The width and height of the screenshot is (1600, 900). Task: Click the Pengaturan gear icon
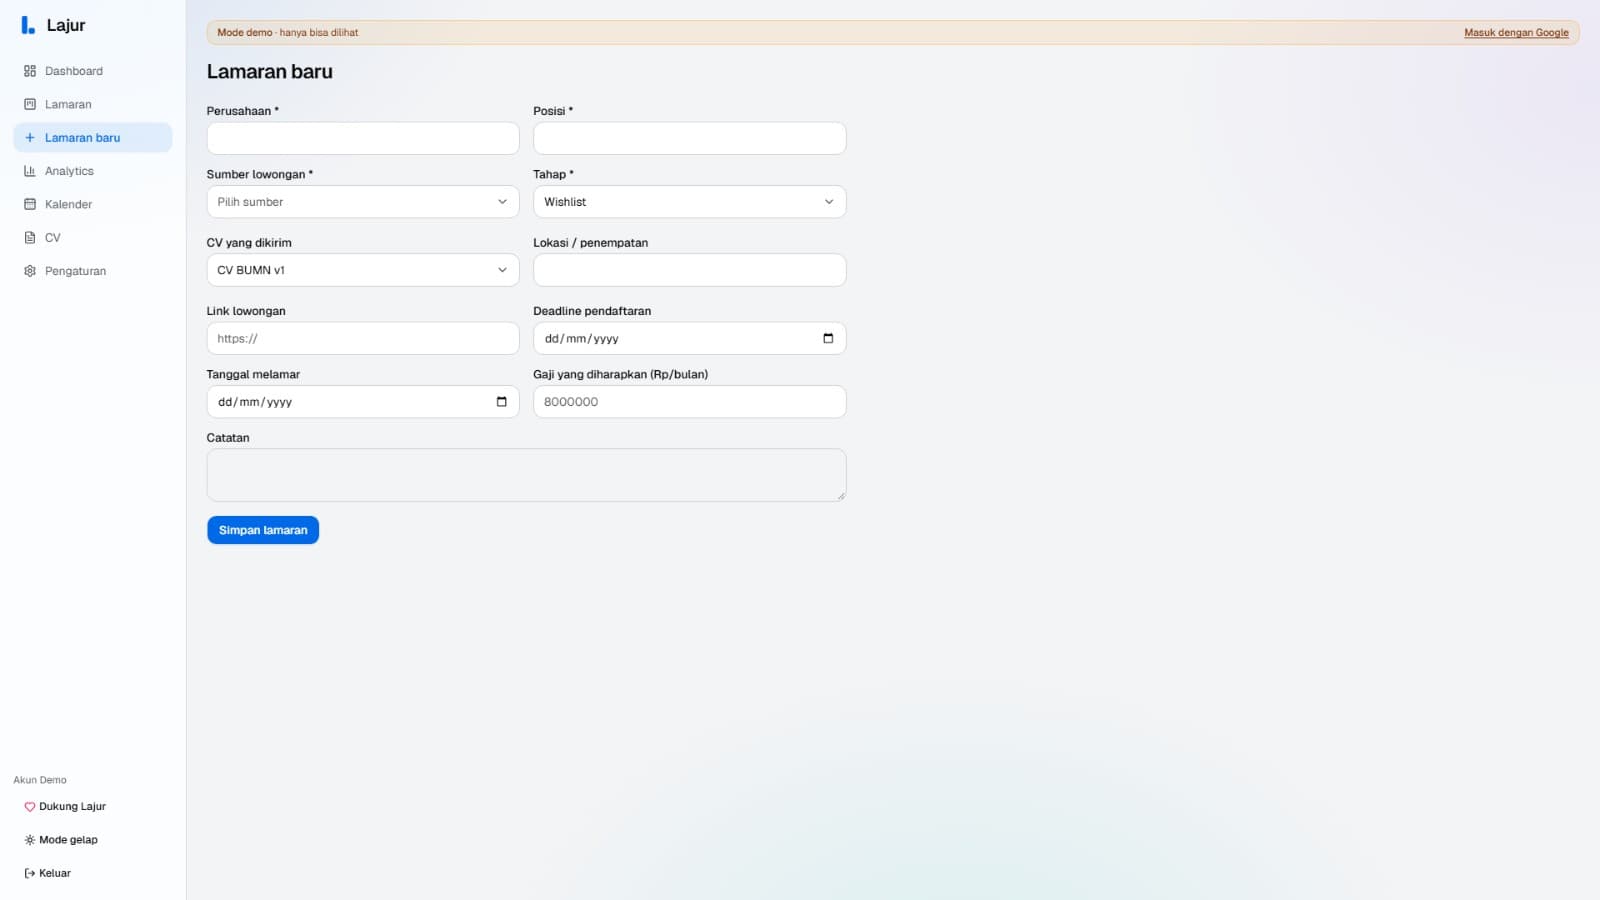[30, 271]
